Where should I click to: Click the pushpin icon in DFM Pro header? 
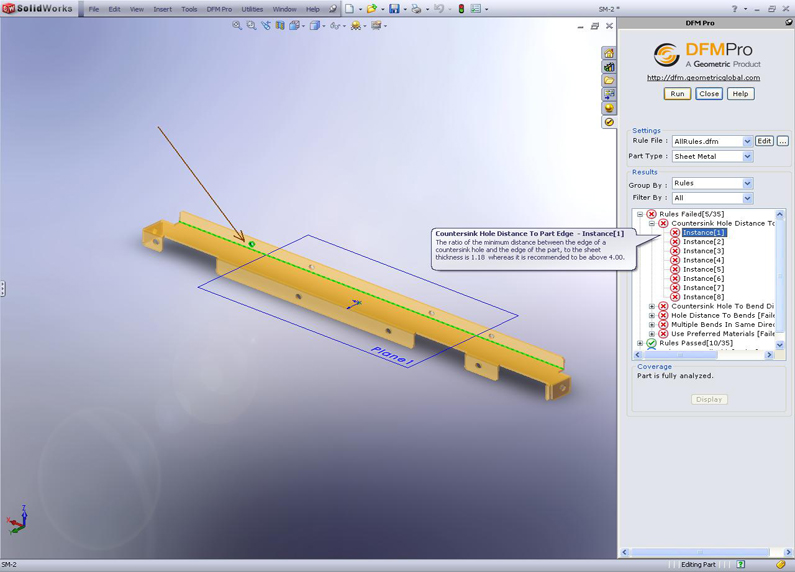[x=788, y=22]
